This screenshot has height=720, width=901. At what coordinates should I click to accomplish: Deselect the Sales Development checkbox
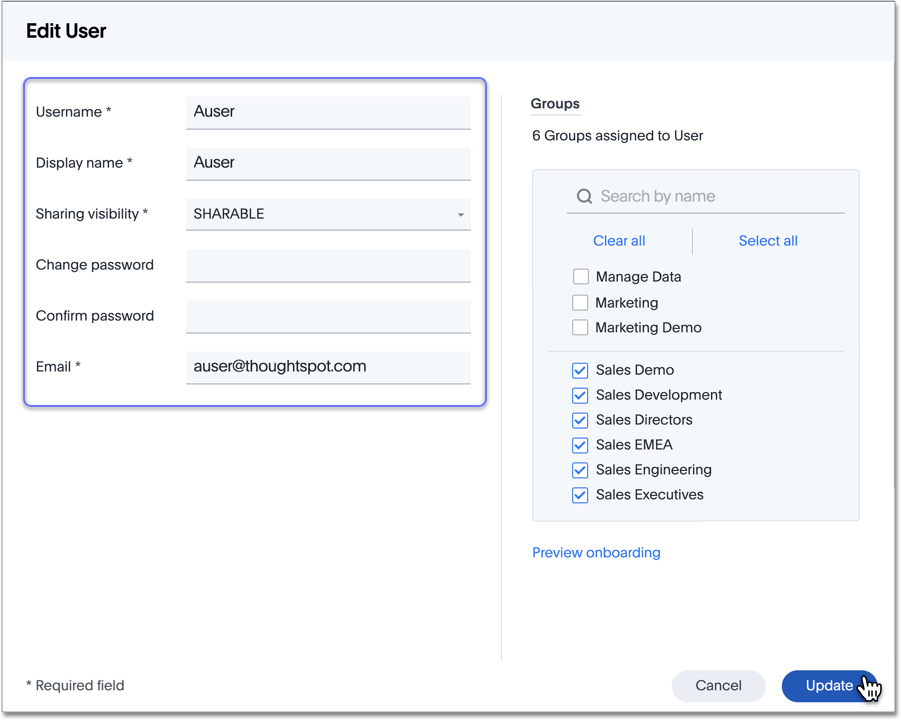pos(580,395)
